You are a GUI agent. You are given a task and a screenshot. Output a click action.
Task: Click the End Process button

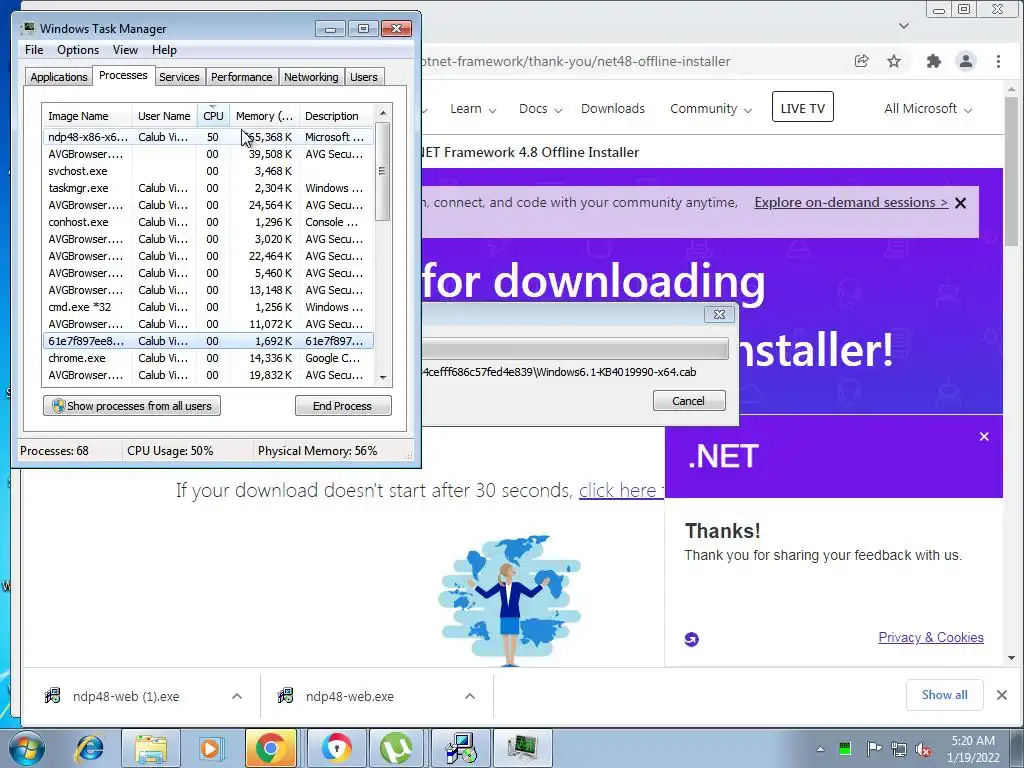343,406
